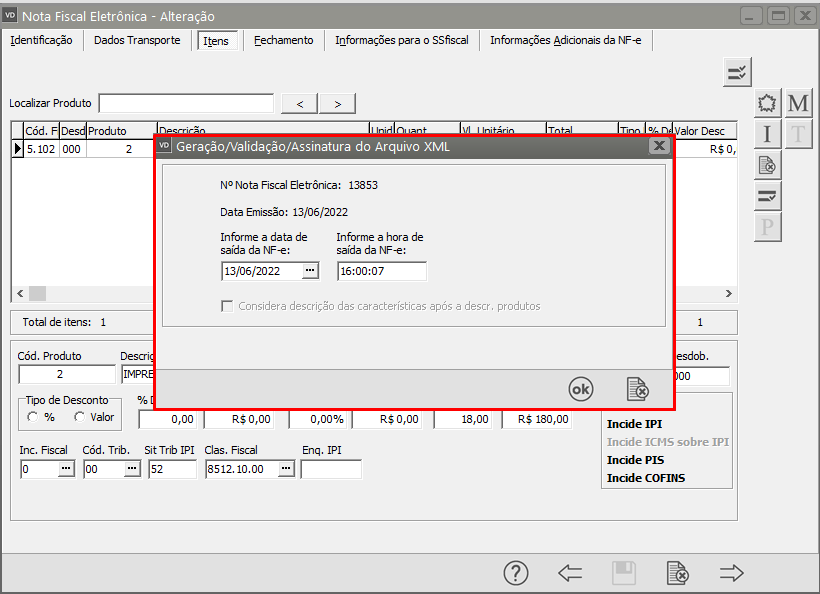Viewport: 820px width, 594px height.
Task: Click the M button in right toolbar
Action: [x=798, y=104]
